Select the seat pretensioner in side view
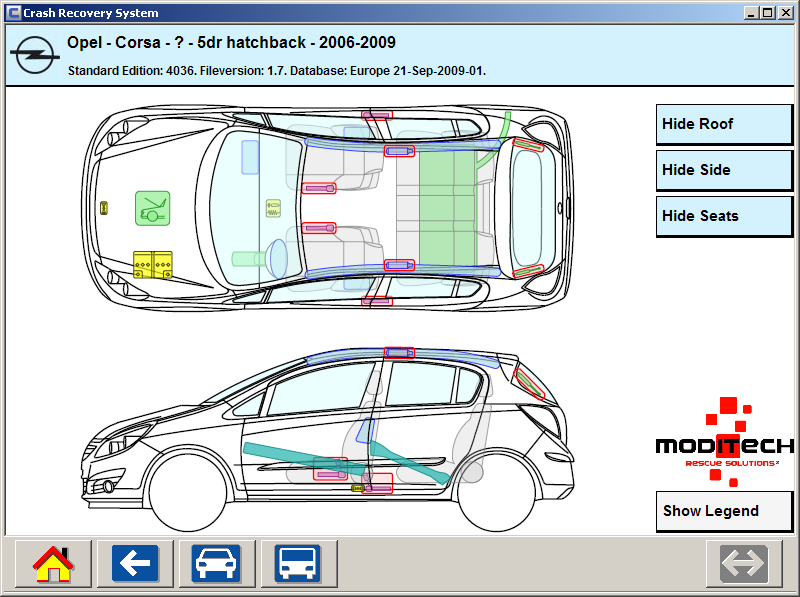This screenshot has height=597, width=800. (330, 469)
